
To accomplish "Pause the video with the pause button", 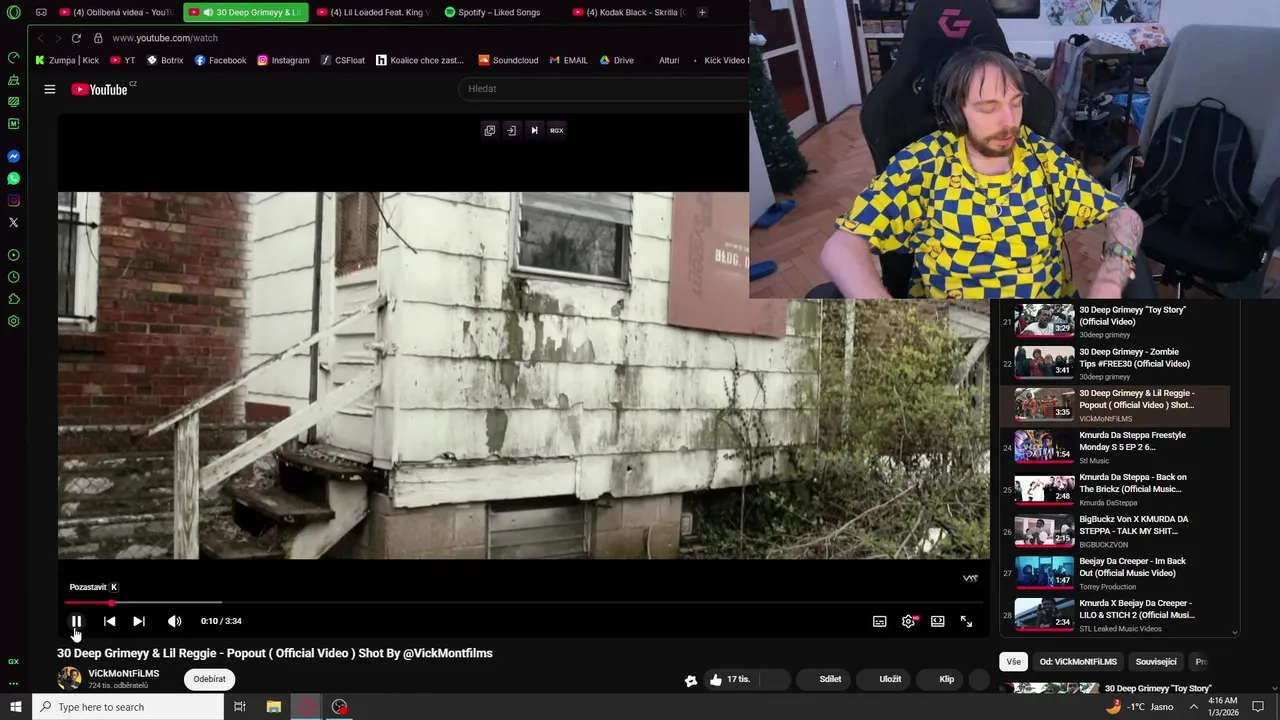I will (76, 621).
